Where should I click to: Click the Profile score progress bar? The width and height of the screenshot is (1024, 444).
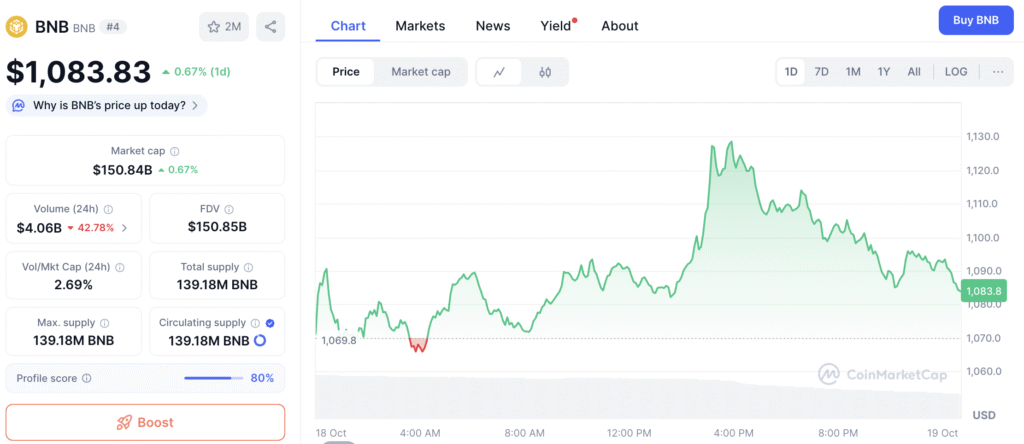213,378
